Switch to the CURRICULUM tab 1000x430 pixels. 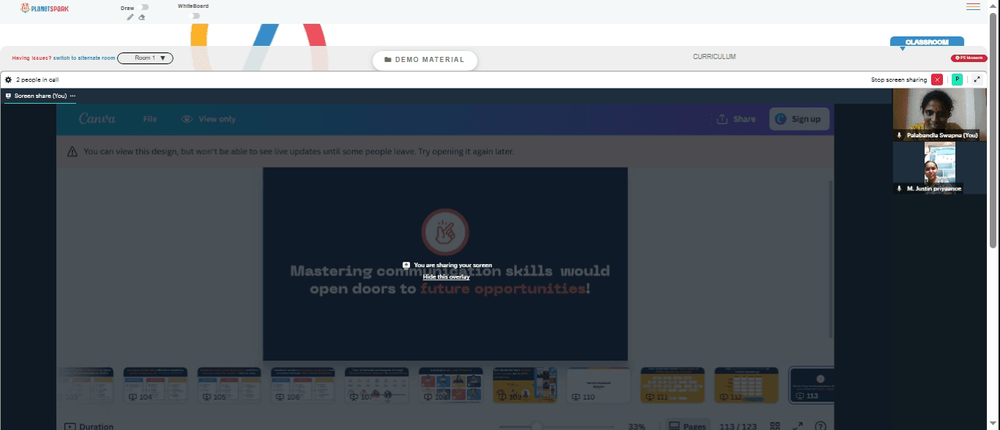pyautogui.click(x=714, y=57)
